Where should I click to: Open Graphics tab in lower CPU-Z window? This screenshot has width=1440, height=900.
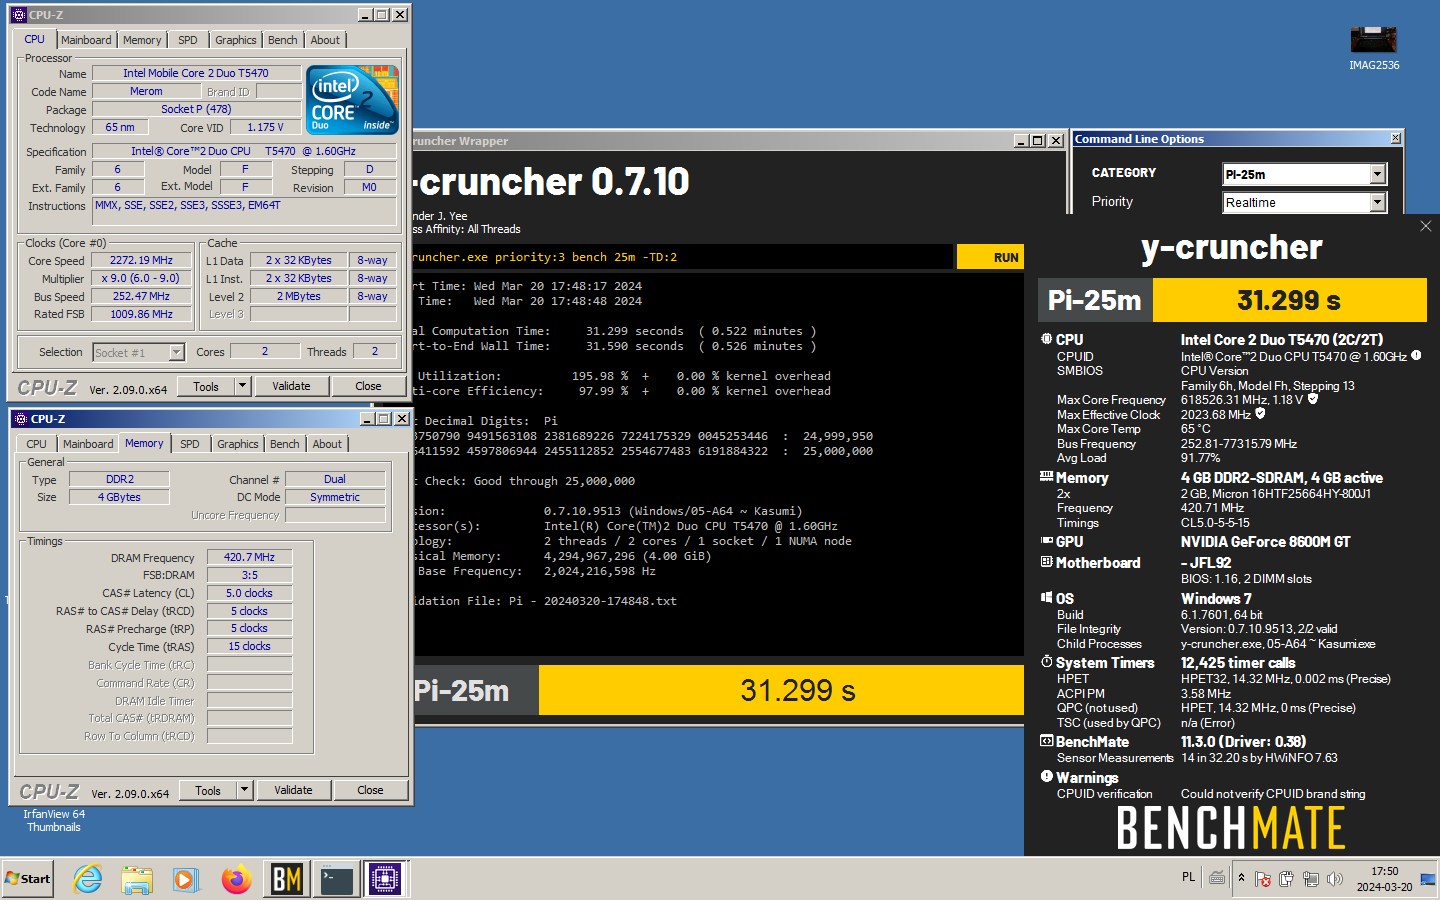point(238,444)
